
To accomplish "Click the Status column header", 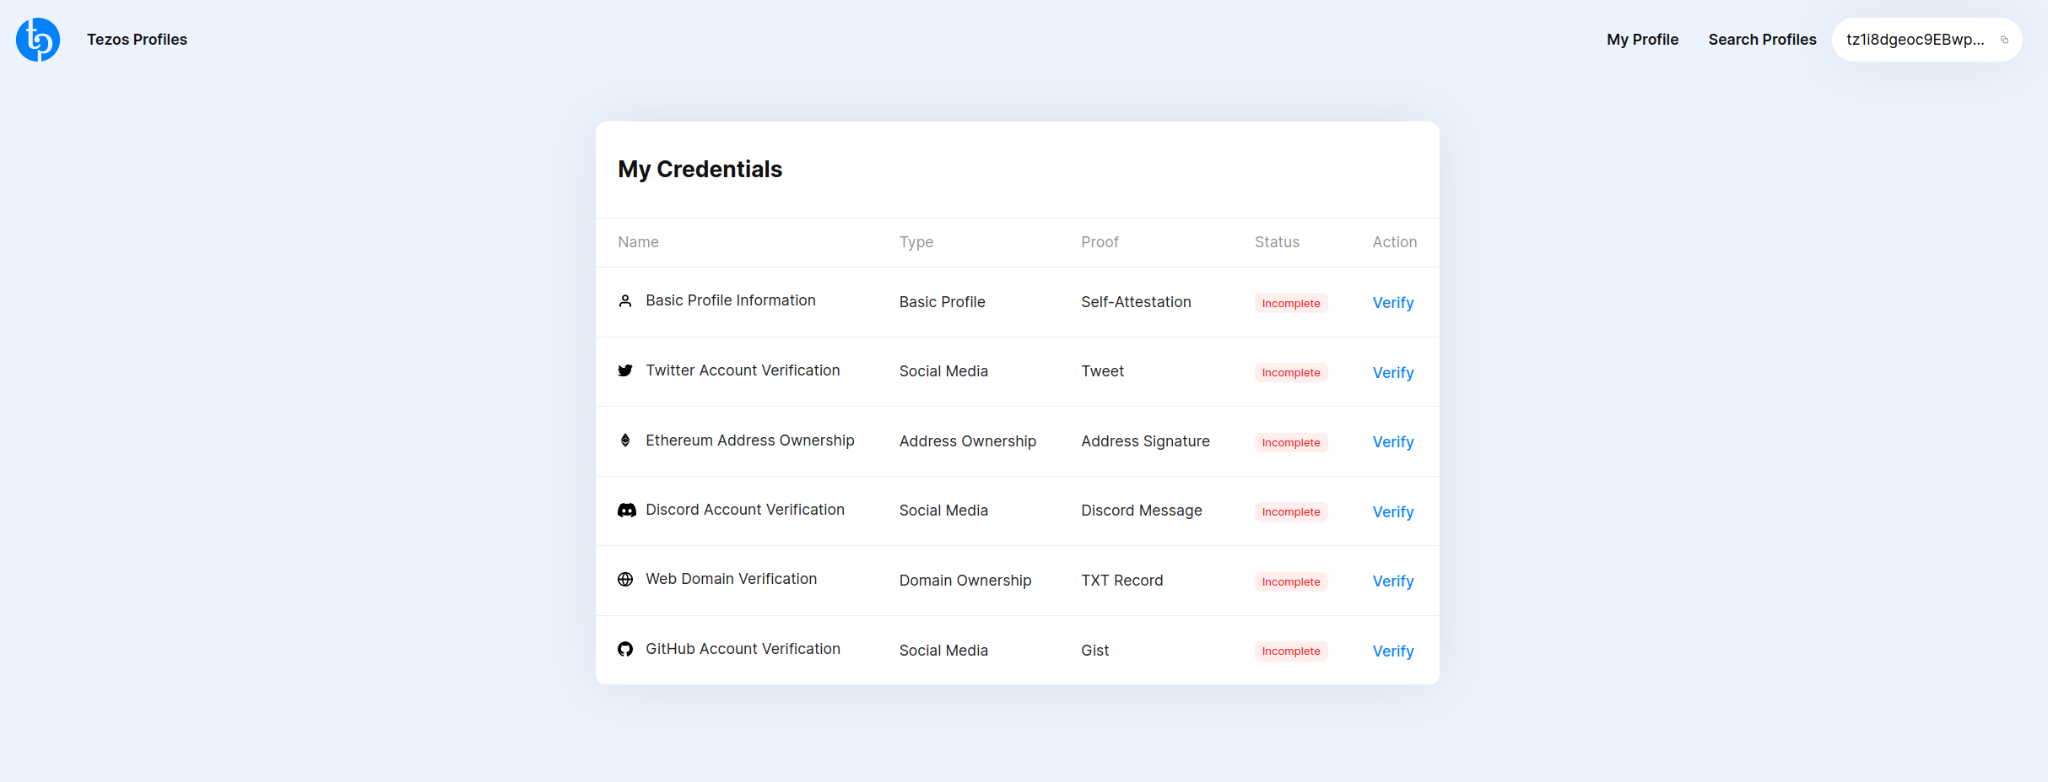I will tap(1277, 242).
